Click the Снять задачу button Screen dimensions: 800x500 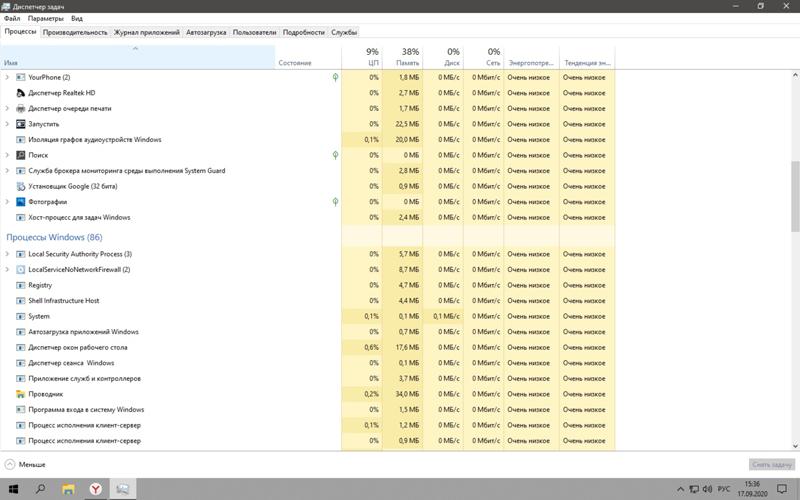771,465
